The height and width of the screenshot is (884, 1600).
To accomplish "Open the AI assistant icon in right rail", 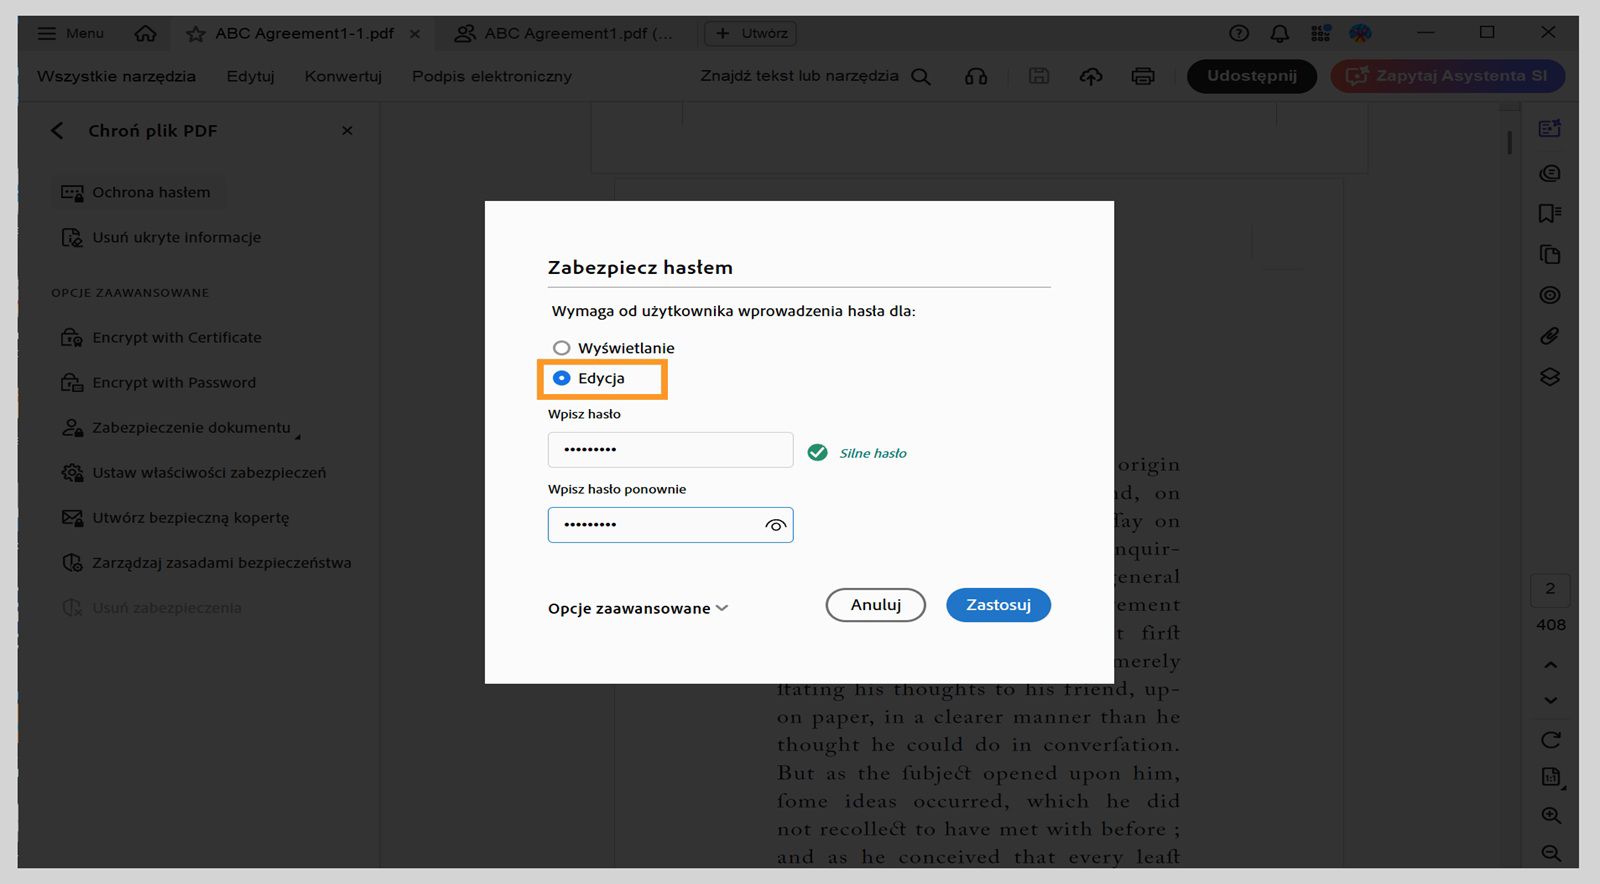I will tap(1550, 129).
